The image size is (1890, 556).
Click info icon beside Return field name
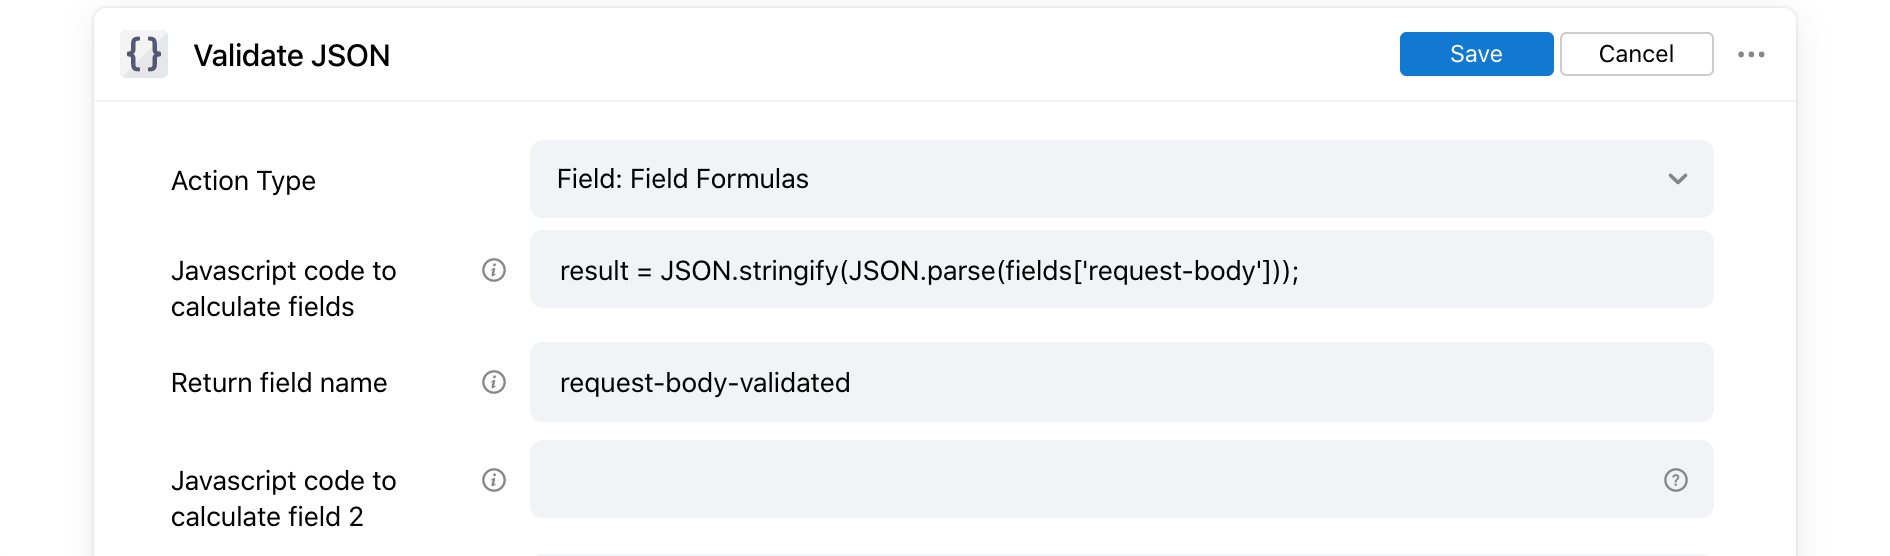tap(494, 382)
